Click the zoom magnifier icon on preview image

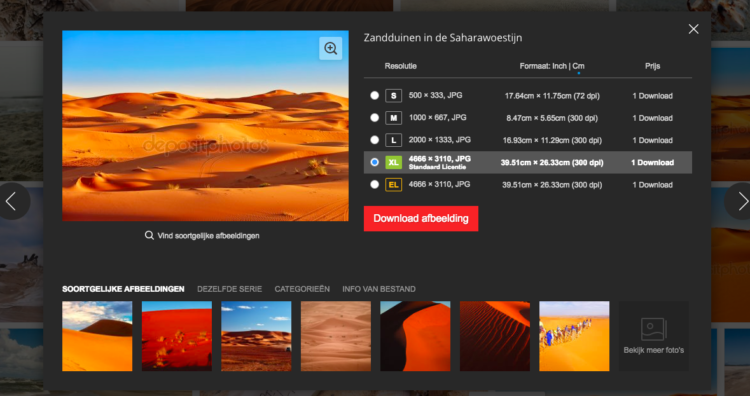(x=331, y=48)
